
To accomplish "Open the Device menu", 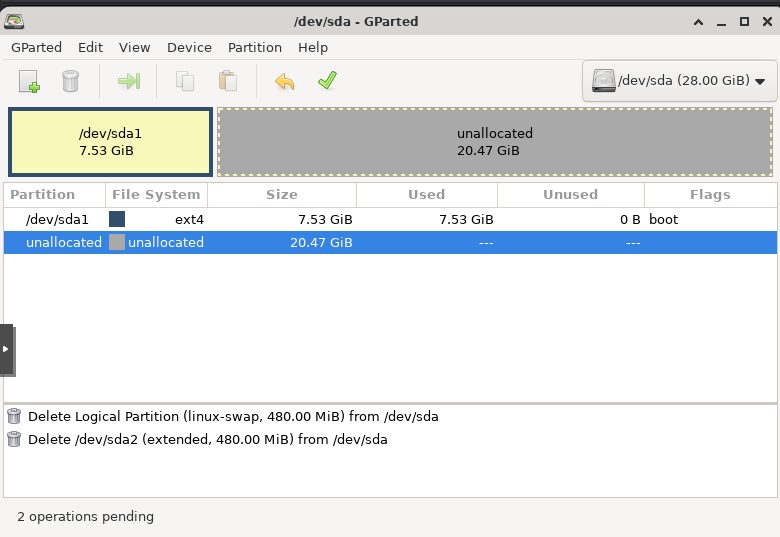I will (x=189, y=47).
